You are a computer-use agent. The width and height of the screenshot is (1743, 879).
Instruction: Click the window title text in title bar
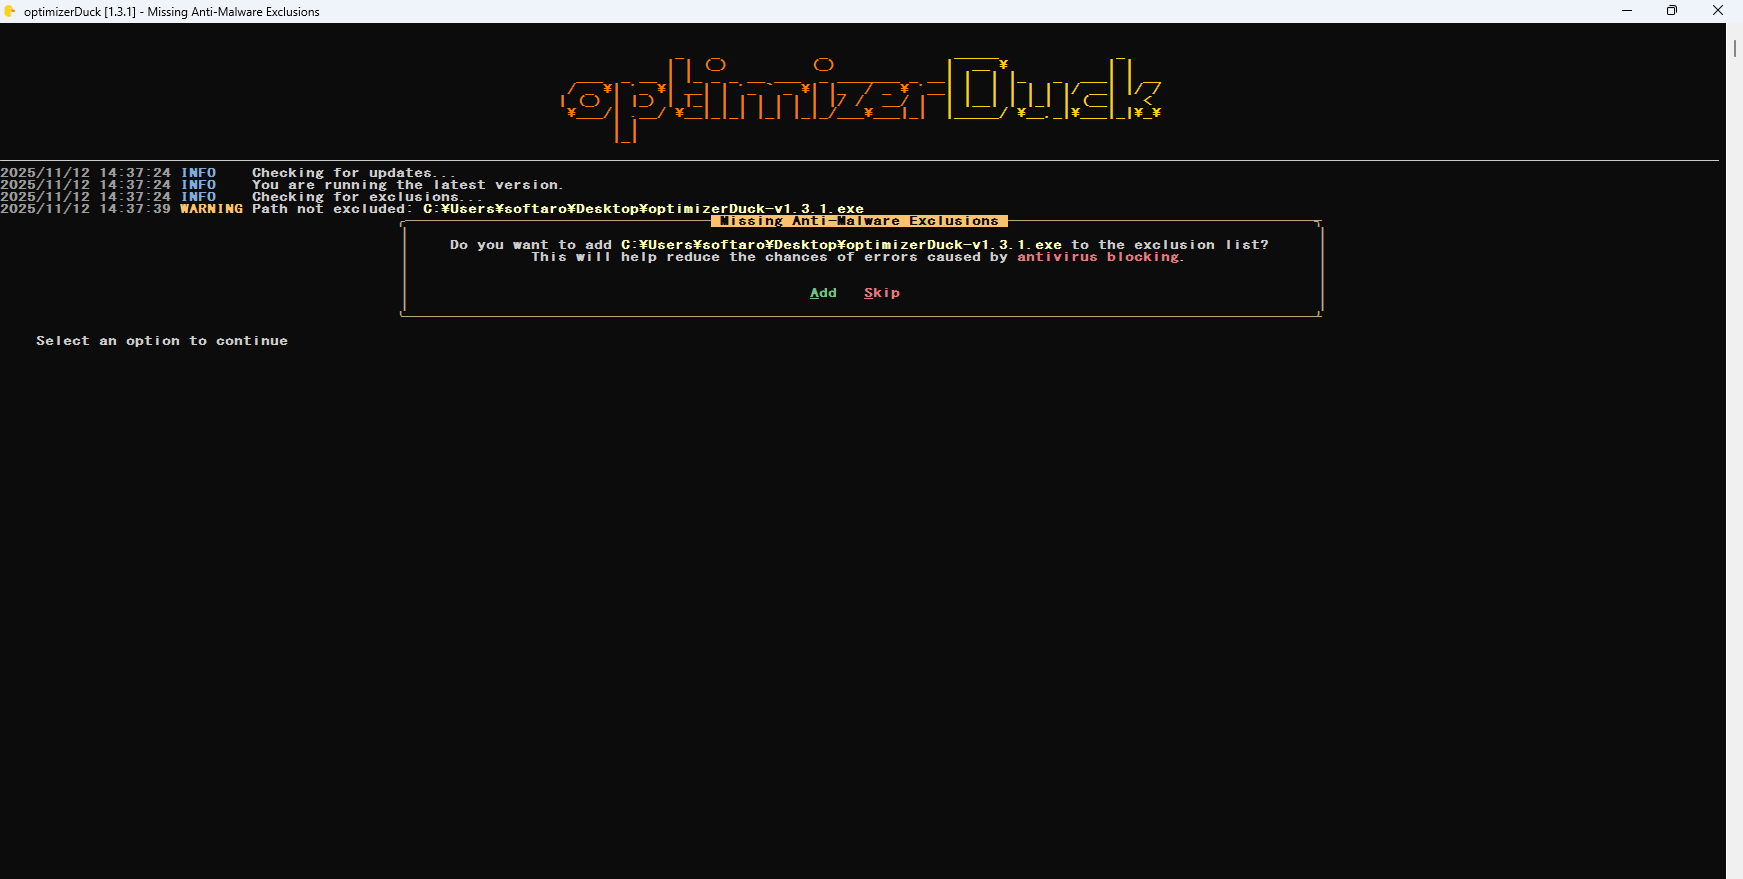tap(172, 12)
